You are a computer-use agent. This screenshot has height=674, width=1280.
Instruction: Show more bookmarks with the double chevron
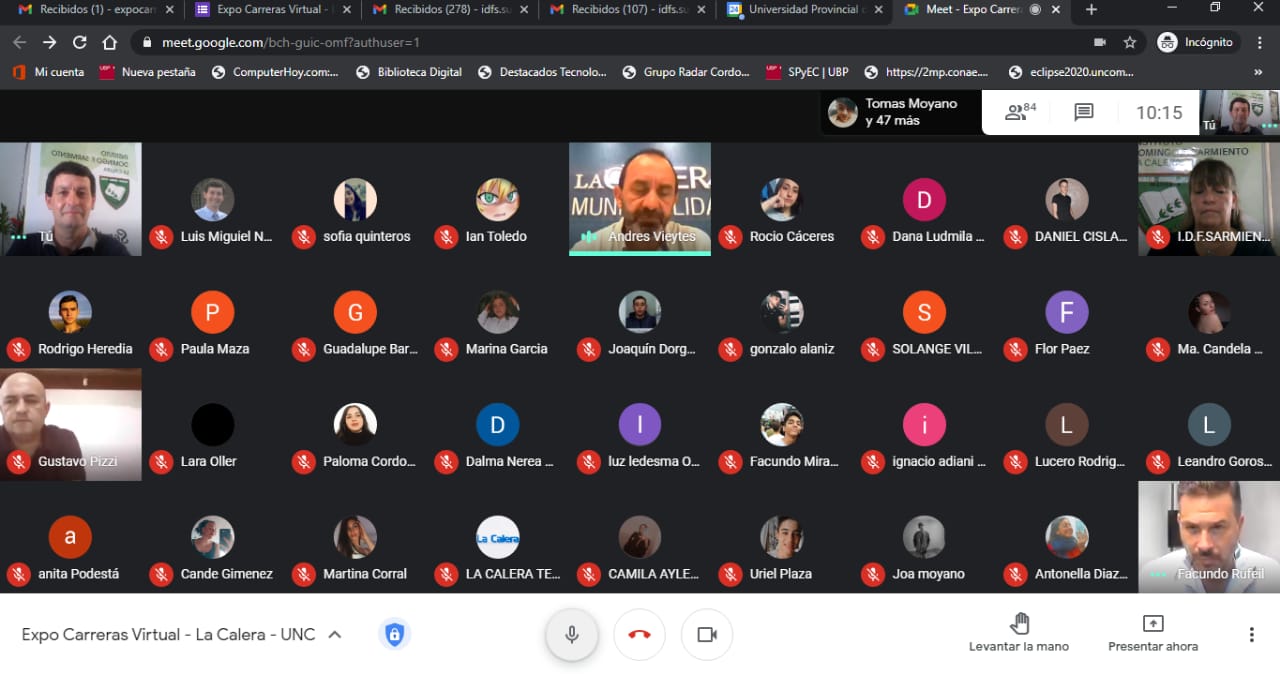(x=1258, y=72)
